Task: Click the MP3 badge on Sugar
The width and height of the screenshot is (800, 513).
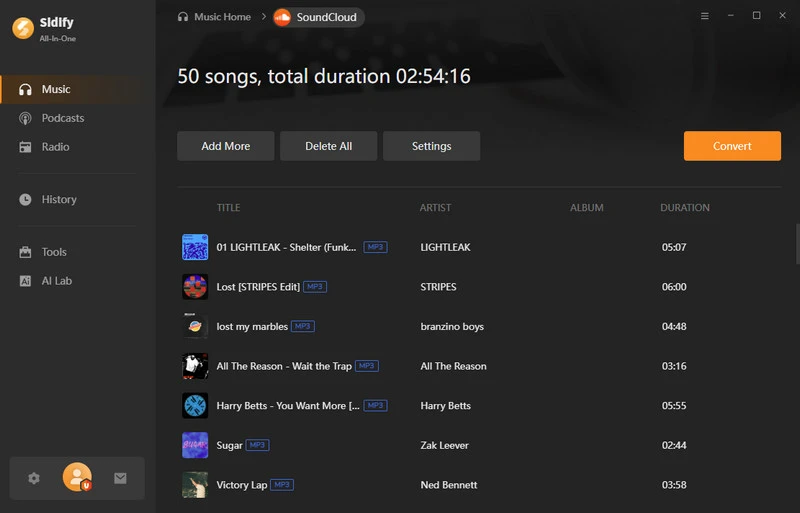Action: coord(258,445)
